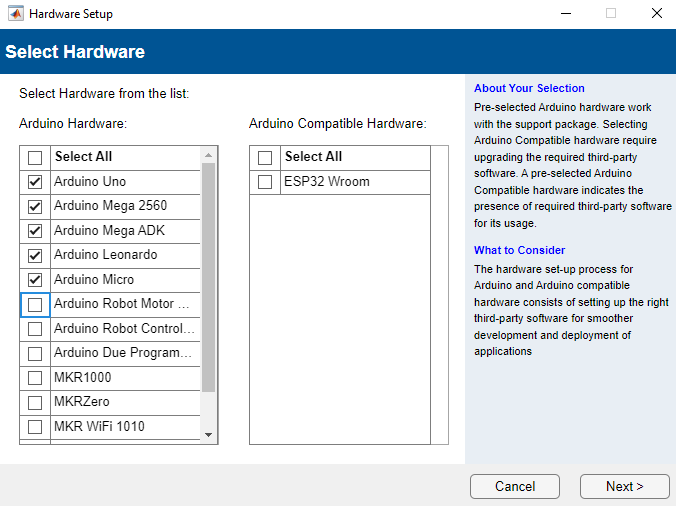
Task: Select the Arduino Robot Motor label
Action: tap(122, 304)
